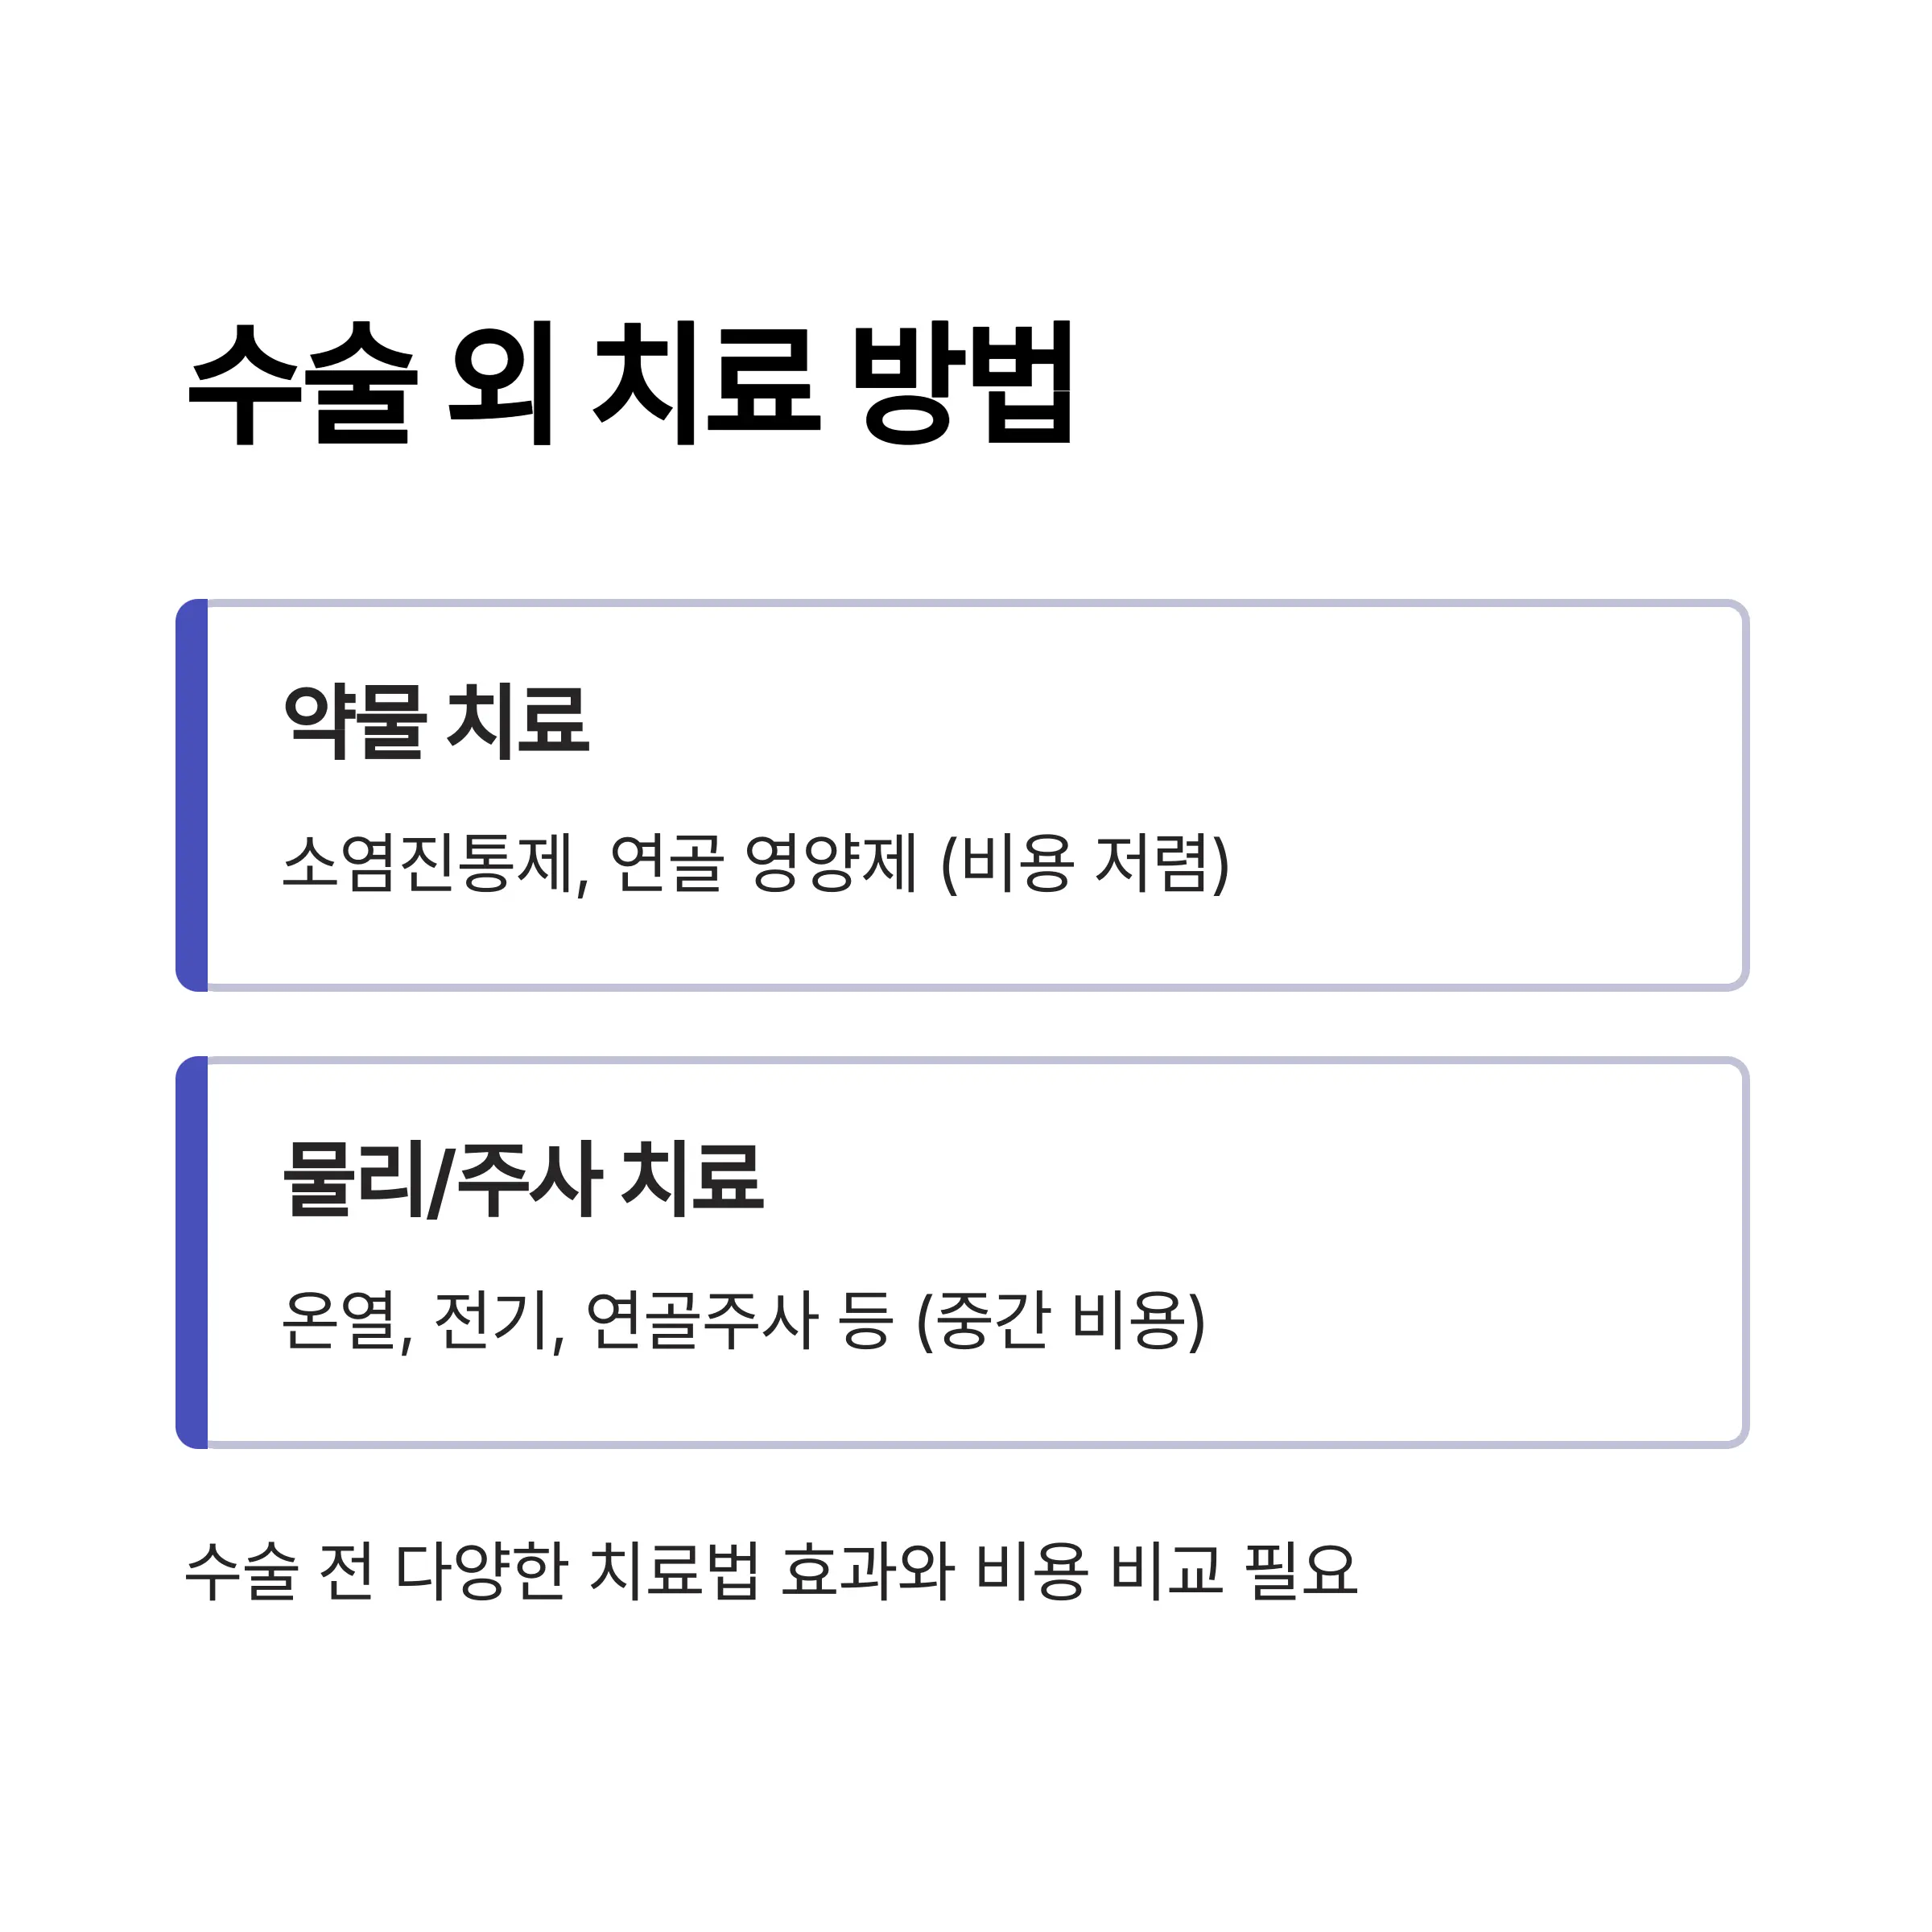Click the blue accent bar of 물리/주사 치료 card
1932x1932 pixels.
(x=192, y=1252)
